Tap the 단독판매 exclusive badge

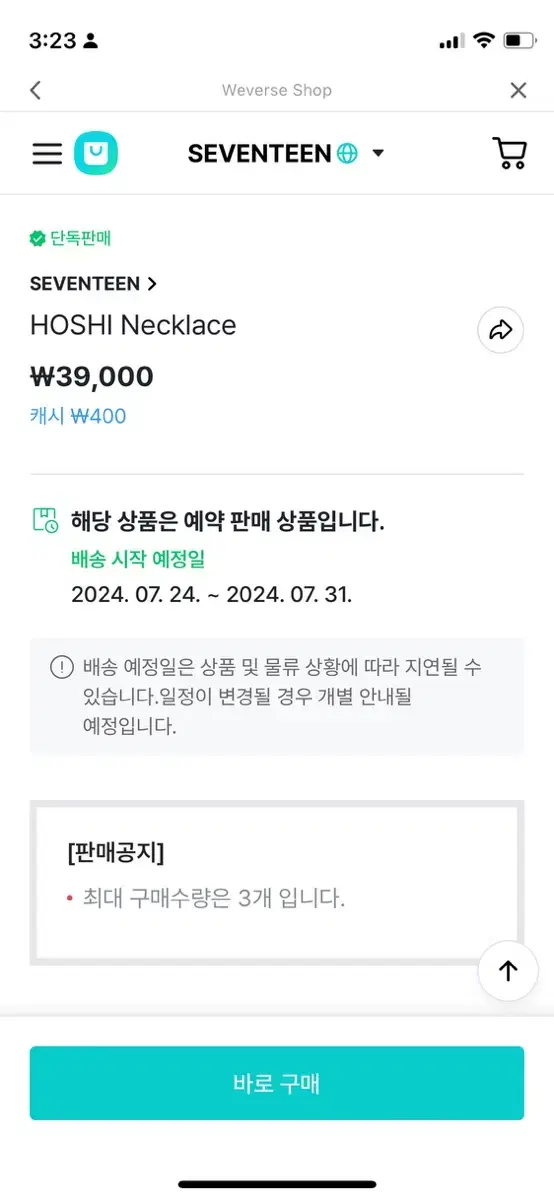(x=70, y=238)
